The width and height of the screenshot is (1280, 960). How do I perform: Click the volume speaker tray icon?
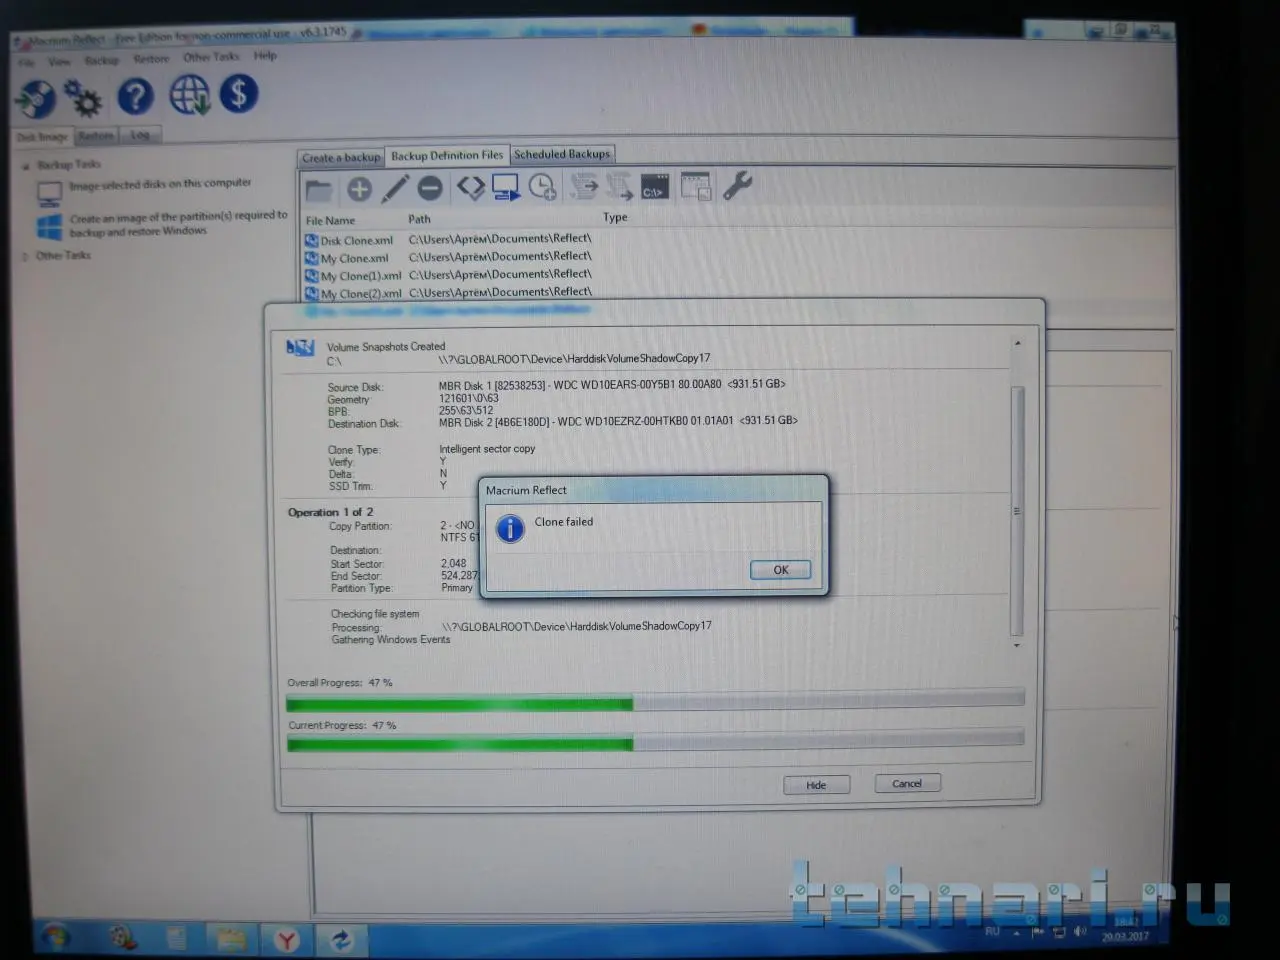coord(1080,932)
